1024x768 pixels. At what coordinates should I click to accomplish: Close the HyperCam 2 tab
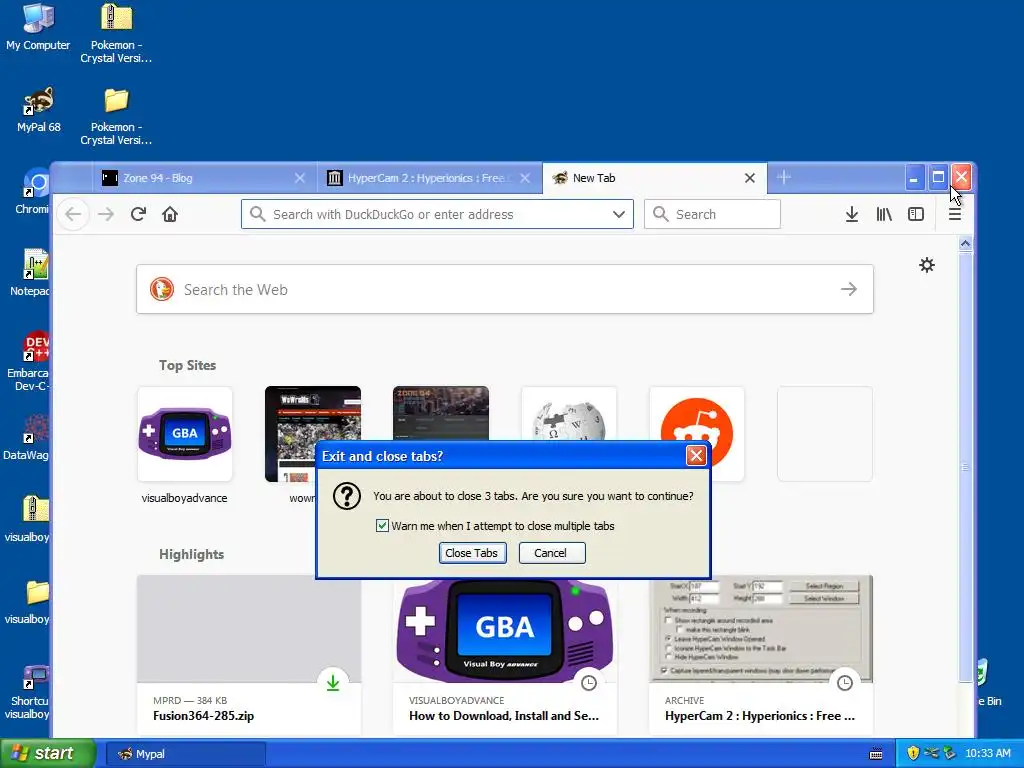(x=525, y=178)
